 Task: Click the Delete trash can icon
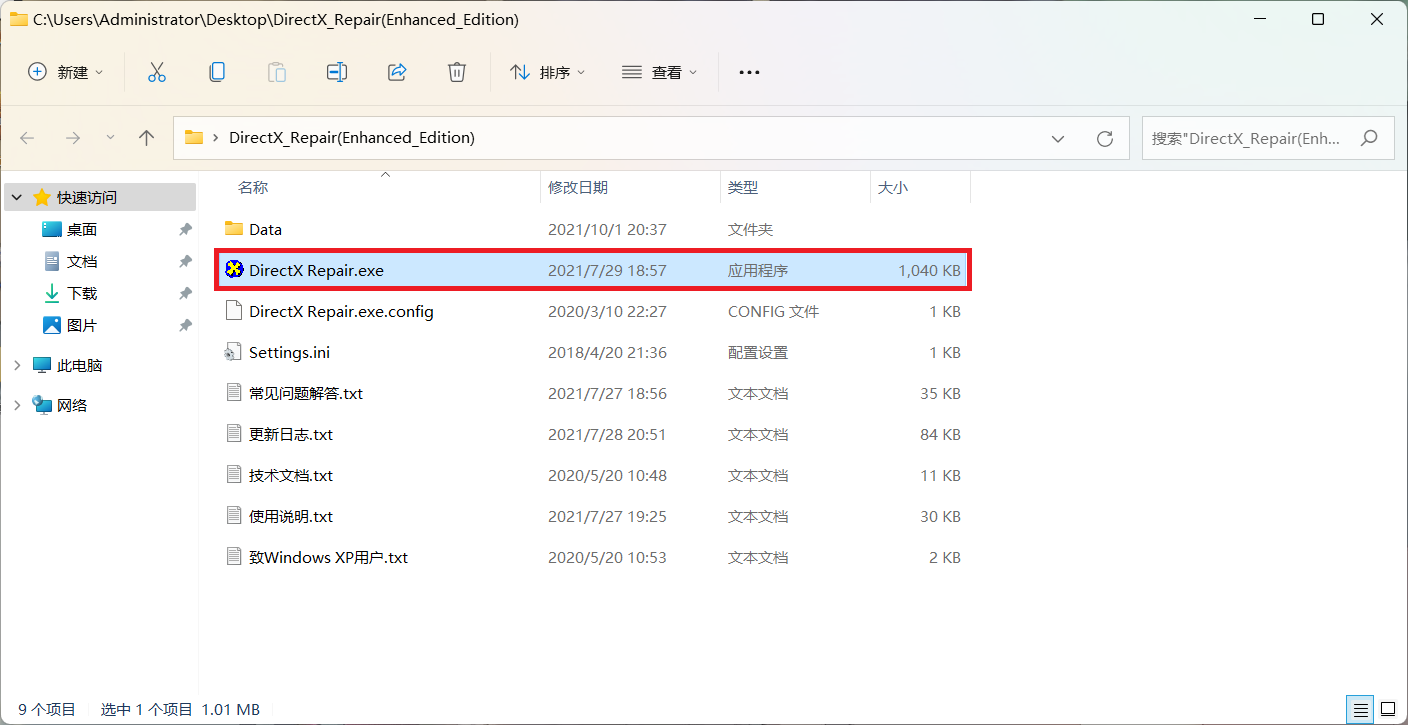[457, 72]
